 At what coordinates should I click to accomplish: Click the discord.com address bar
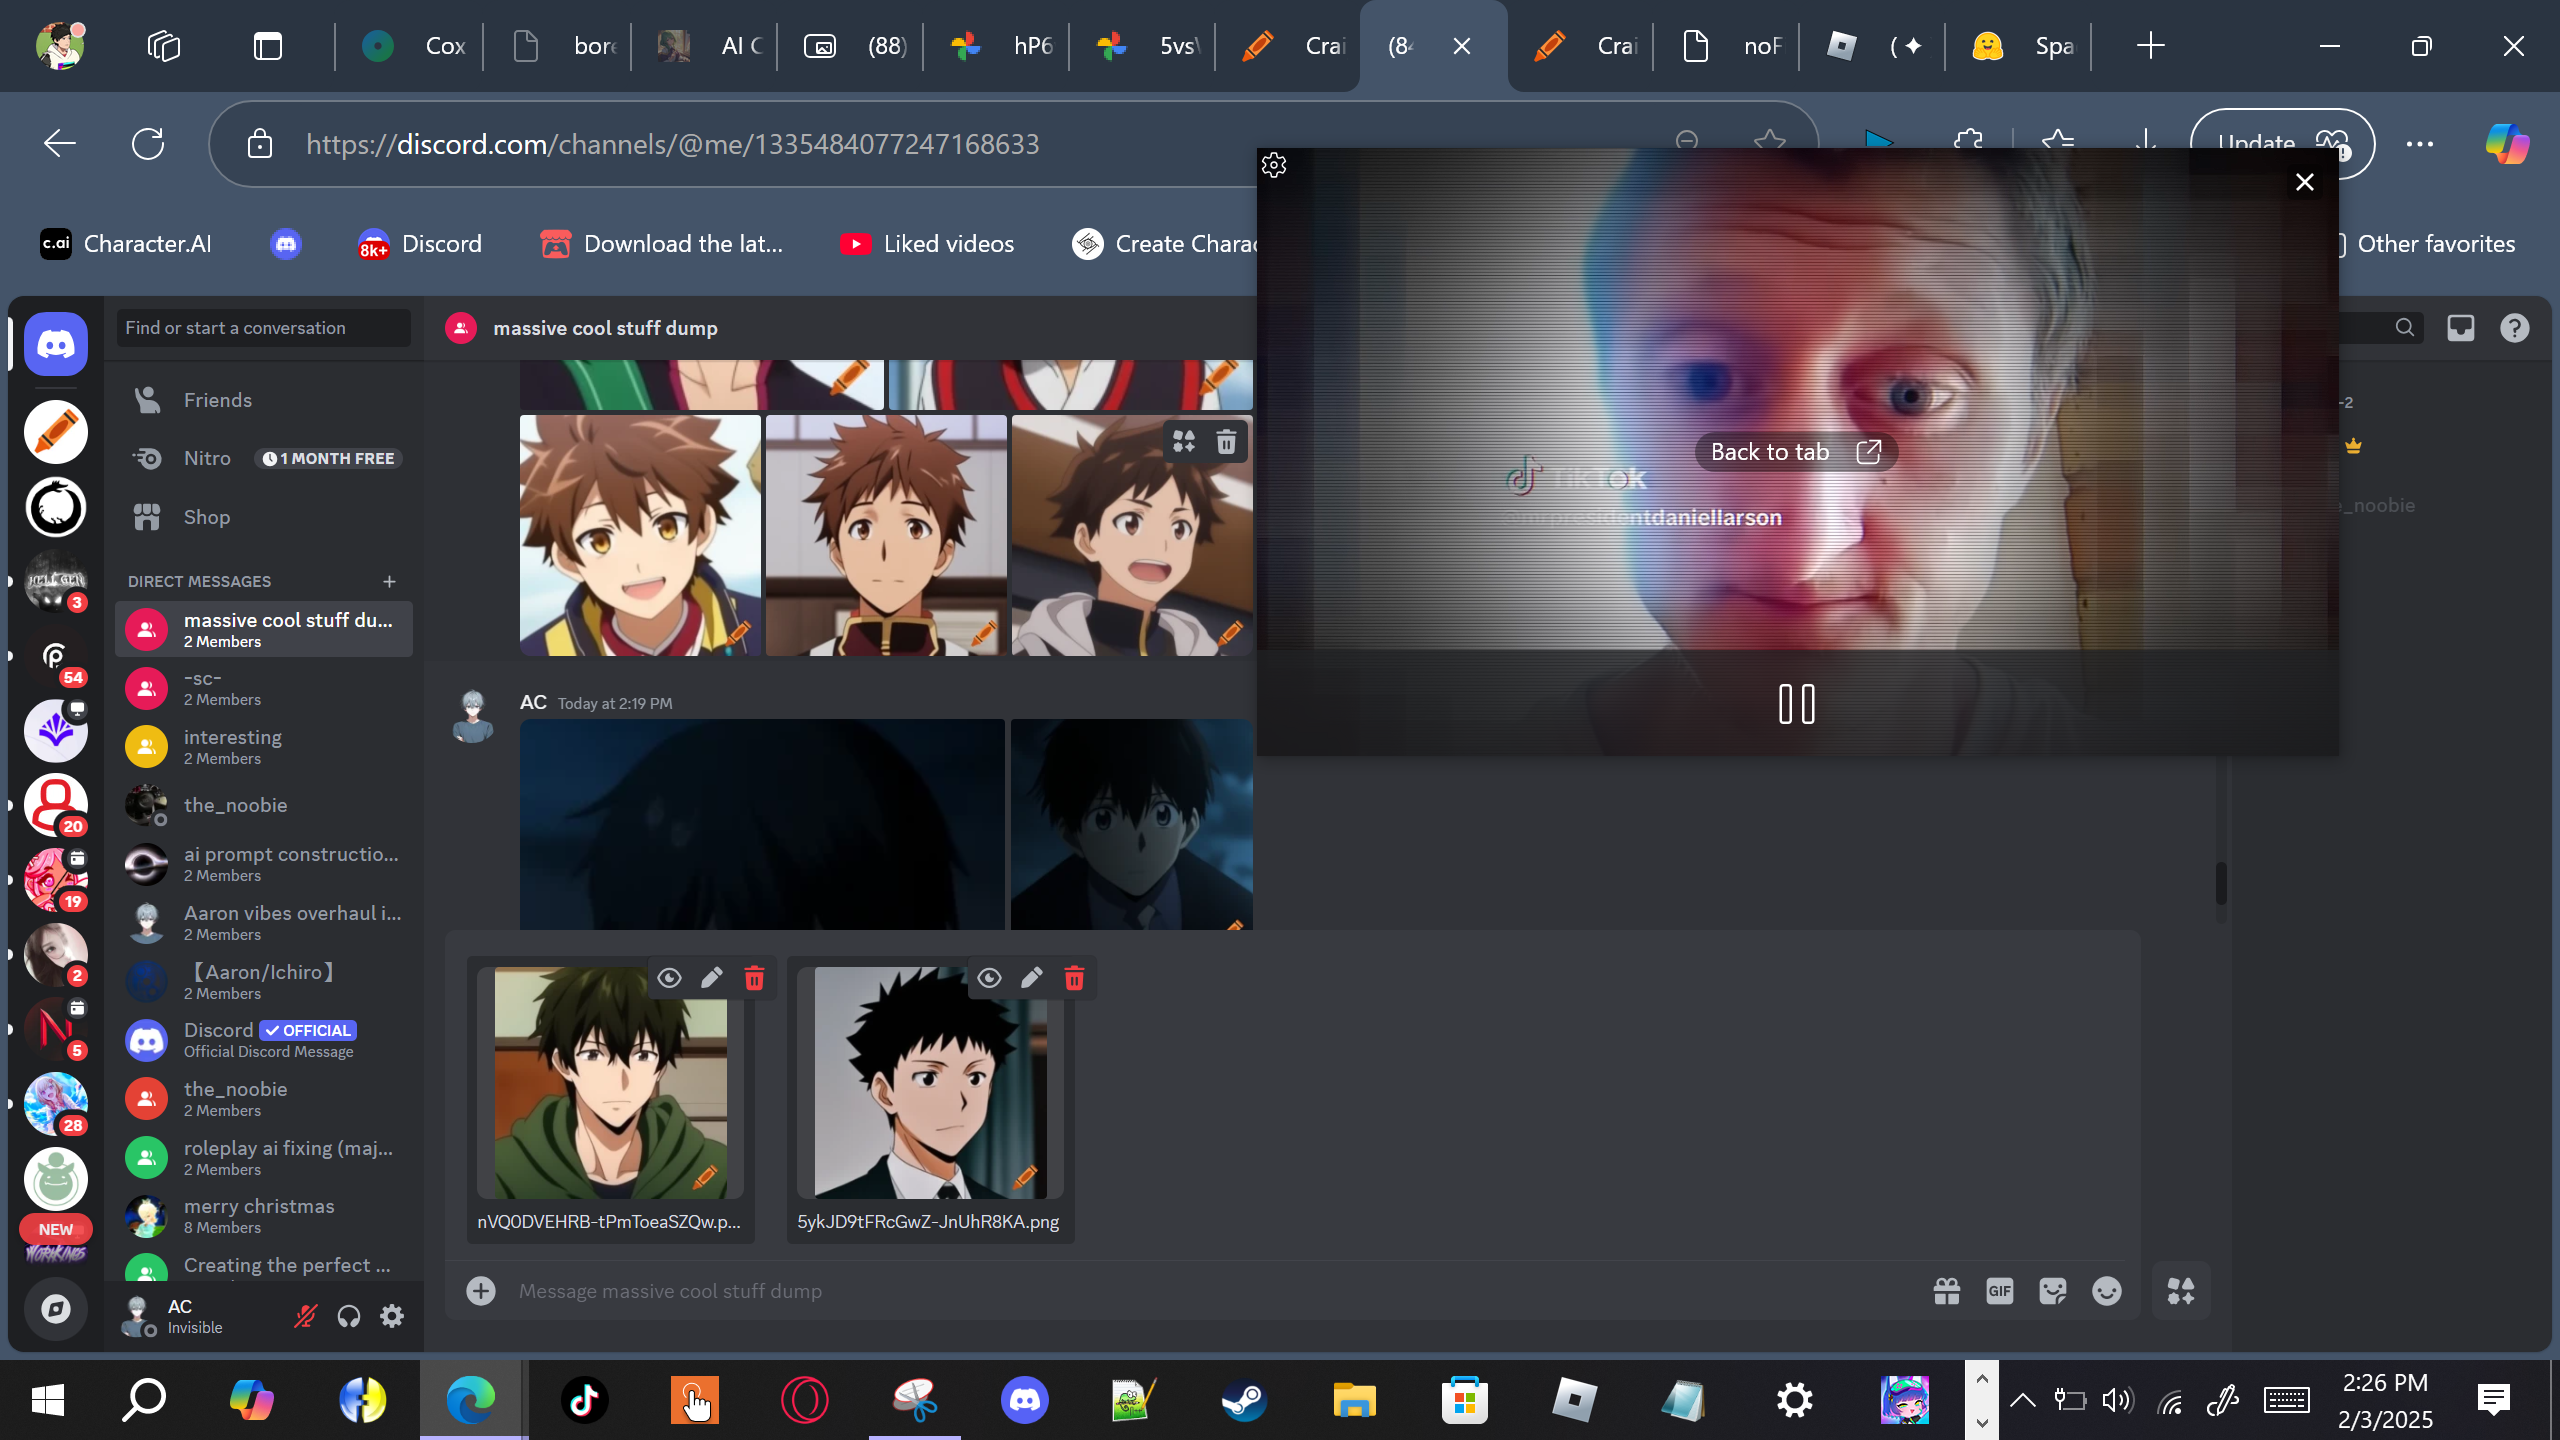[672, 144]
